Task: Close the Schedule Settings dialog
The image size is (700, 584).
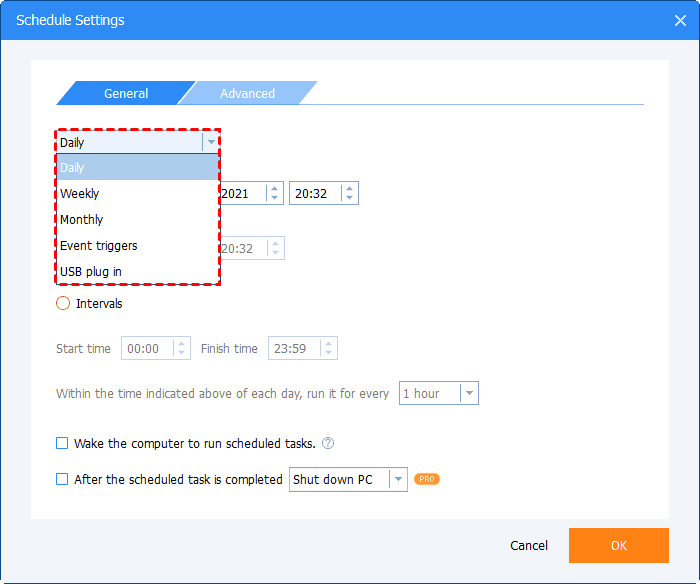Action: coord(680,20)
